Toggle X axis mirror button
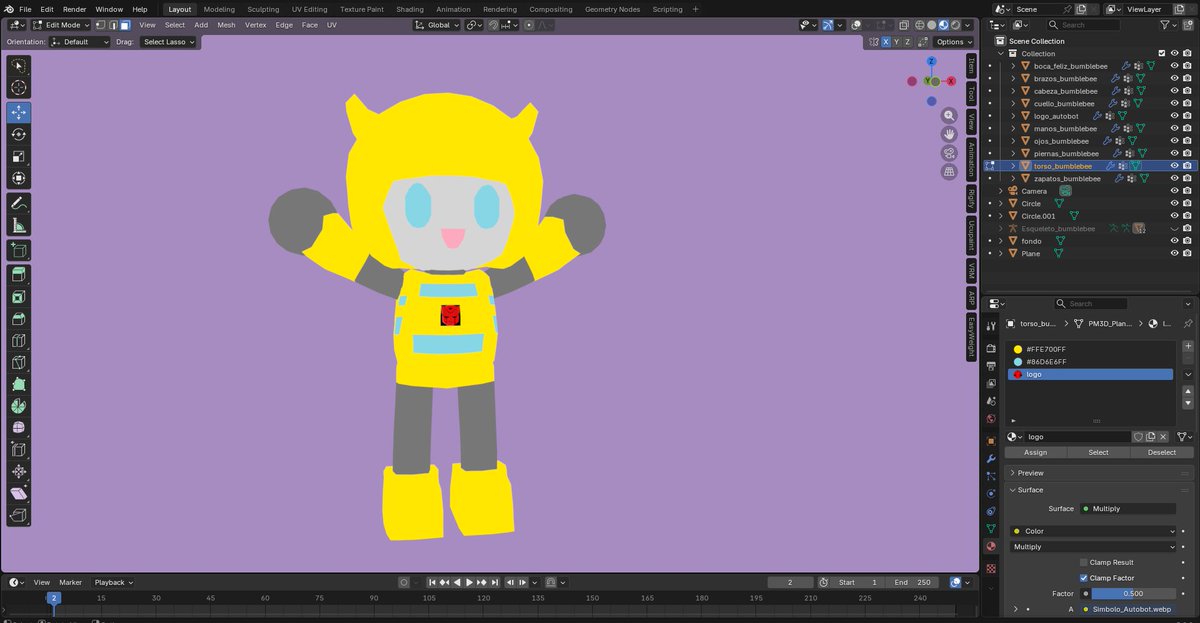Viewport: 1200px width, 623px height. (x=886, y=42)
